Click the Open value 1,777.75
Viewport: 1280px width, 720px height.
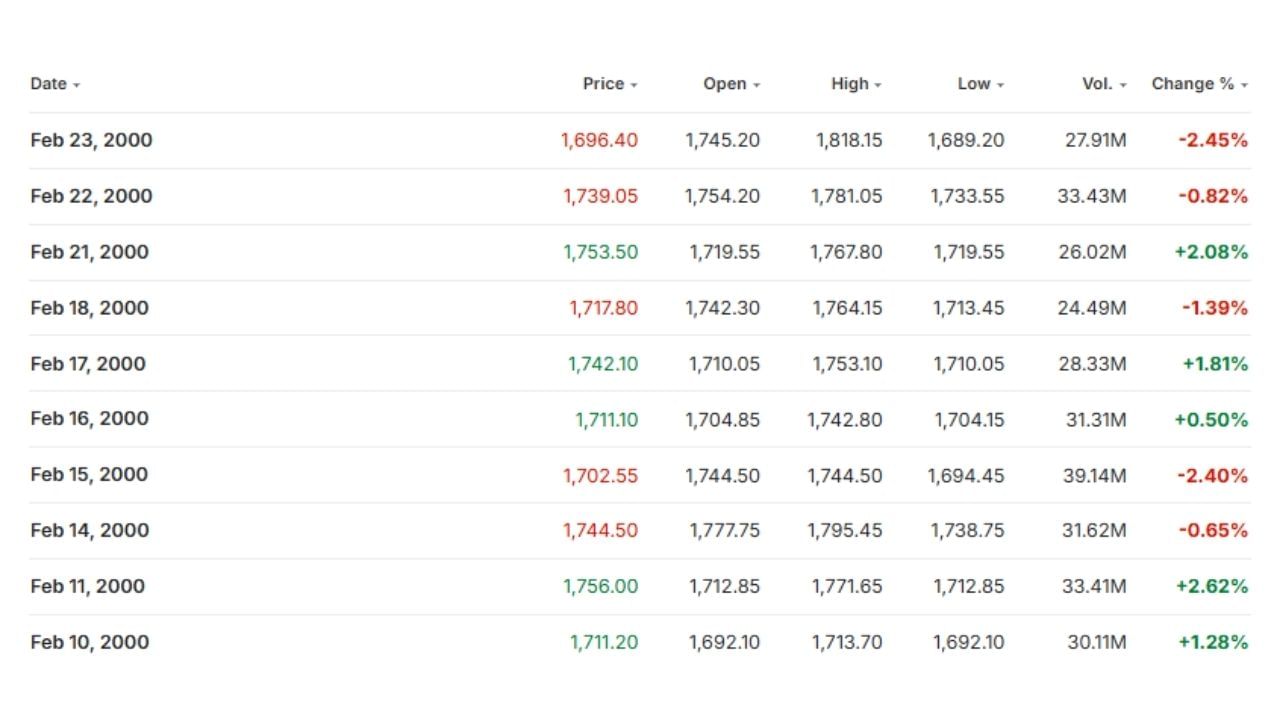pos(724,530)
